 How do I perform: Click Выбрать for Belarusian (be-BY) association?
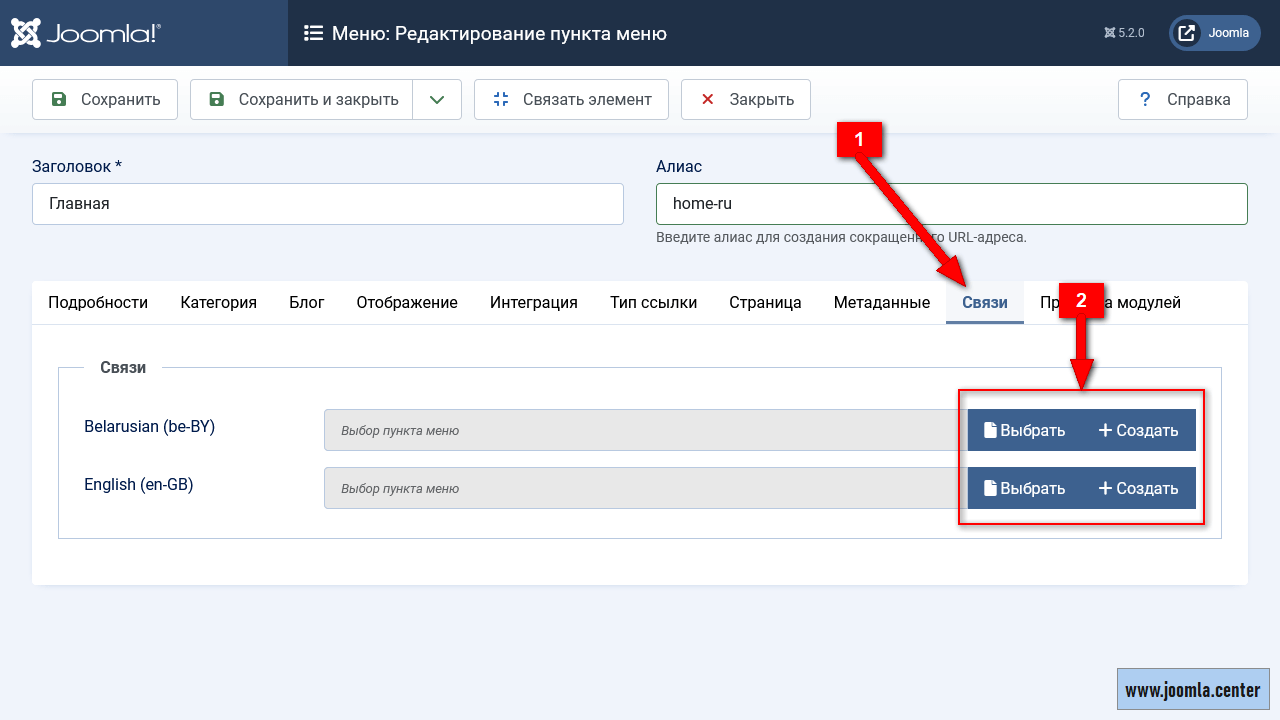point(1024,430)
